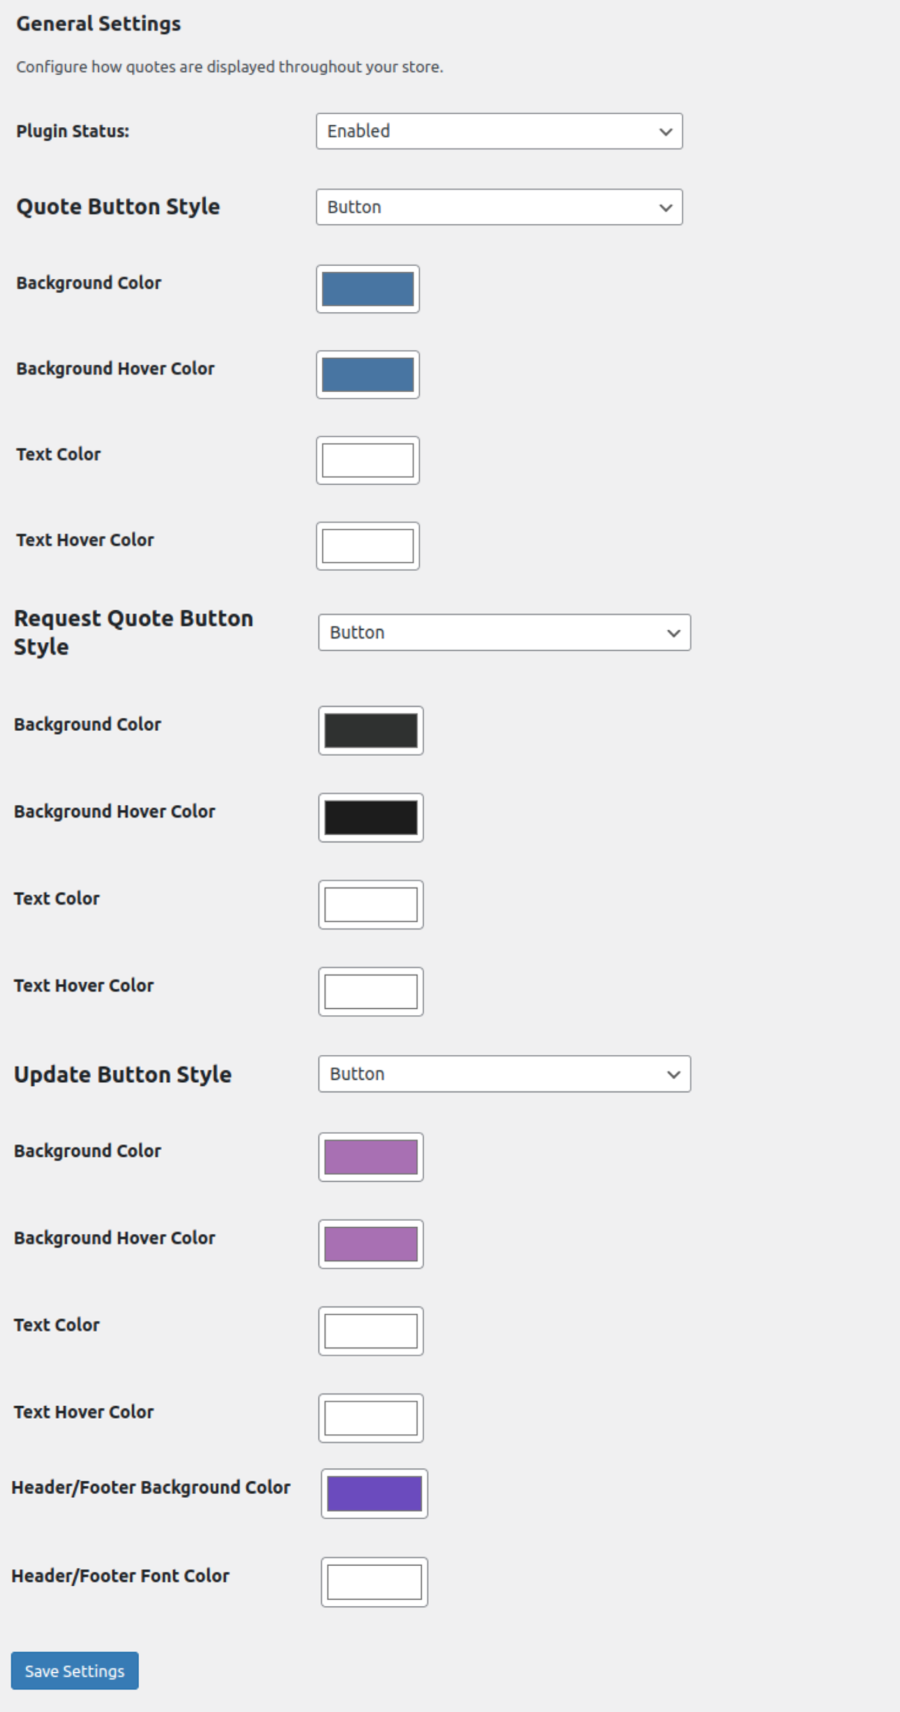
Task: Choose Request Quote Text Color swatch
Action: [370, 904]
